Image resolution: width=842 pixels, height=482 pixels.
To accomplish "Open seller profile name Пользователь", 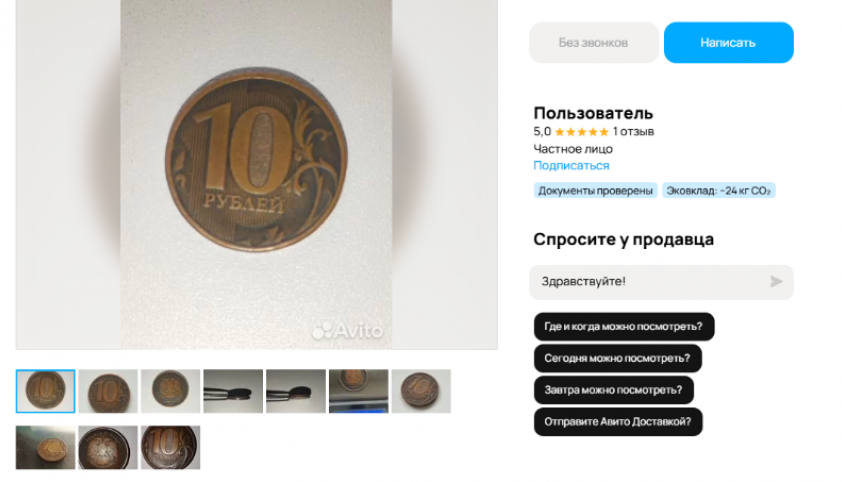I will (x=593, y=113).
